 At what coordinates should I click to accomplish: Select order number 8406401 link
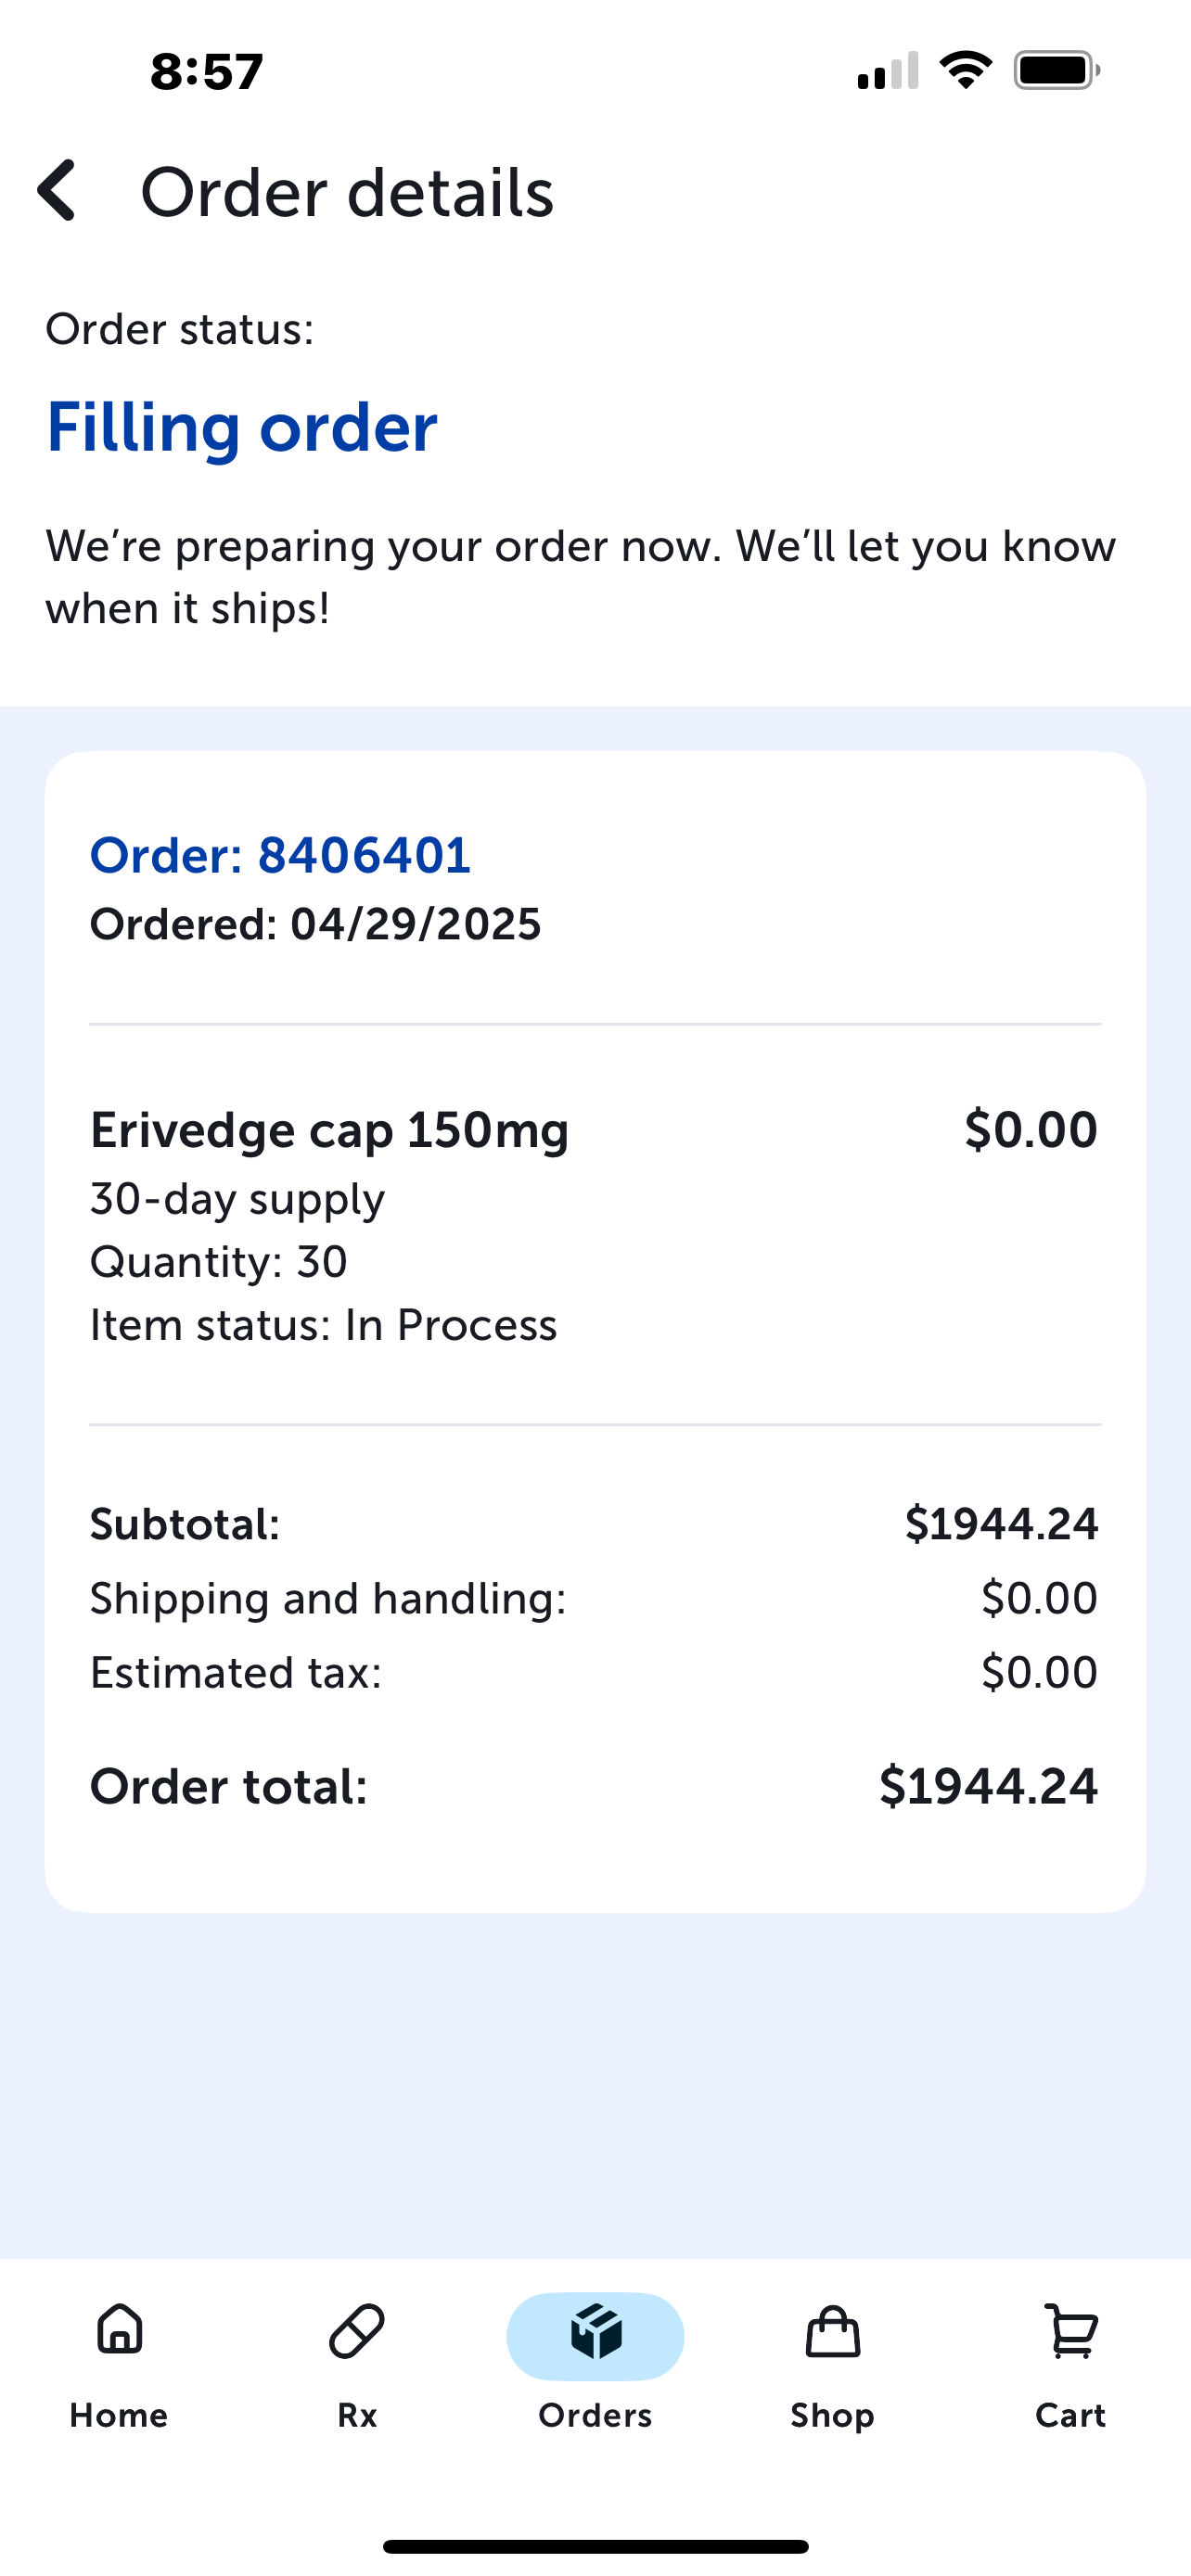(280, 855)
